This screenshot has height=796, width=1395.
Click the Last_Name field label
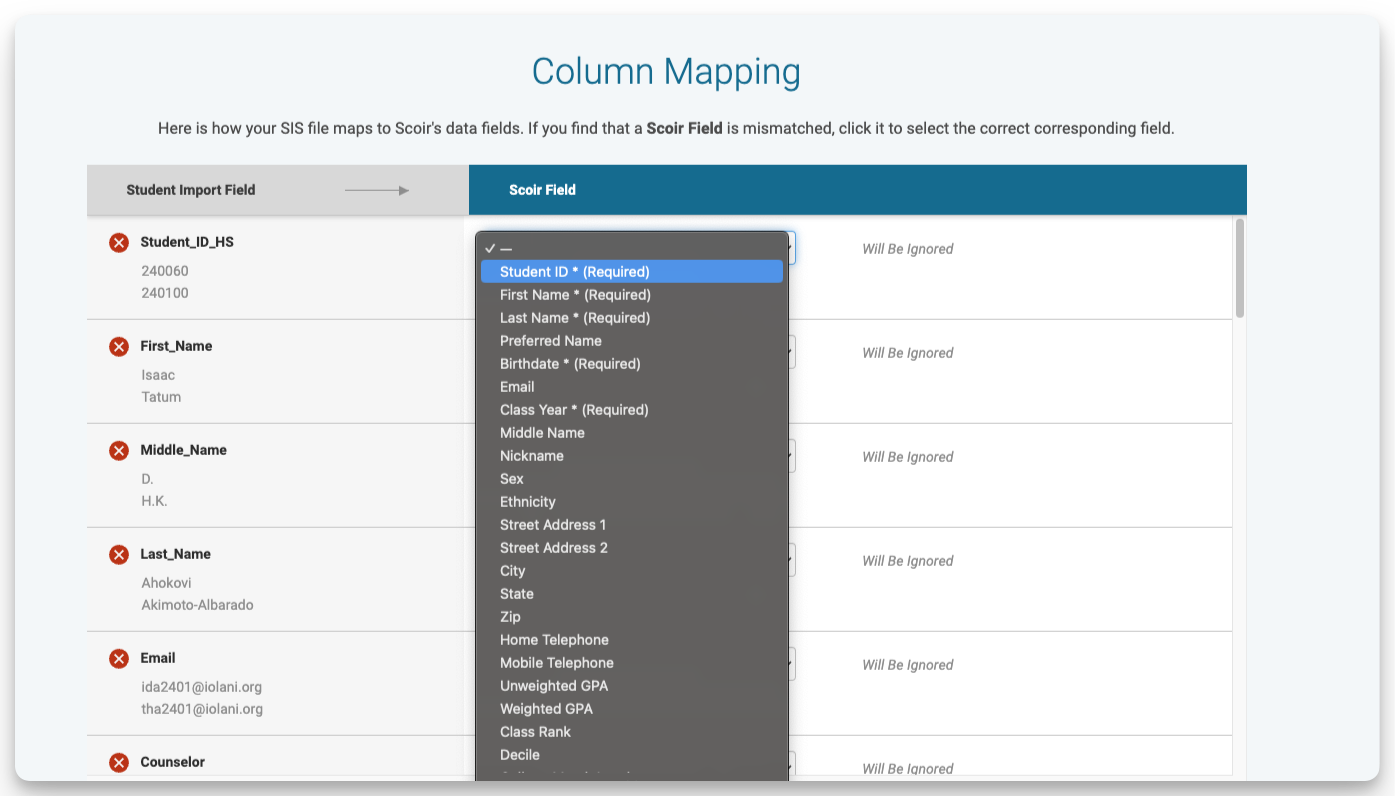(x=175, y=554)
